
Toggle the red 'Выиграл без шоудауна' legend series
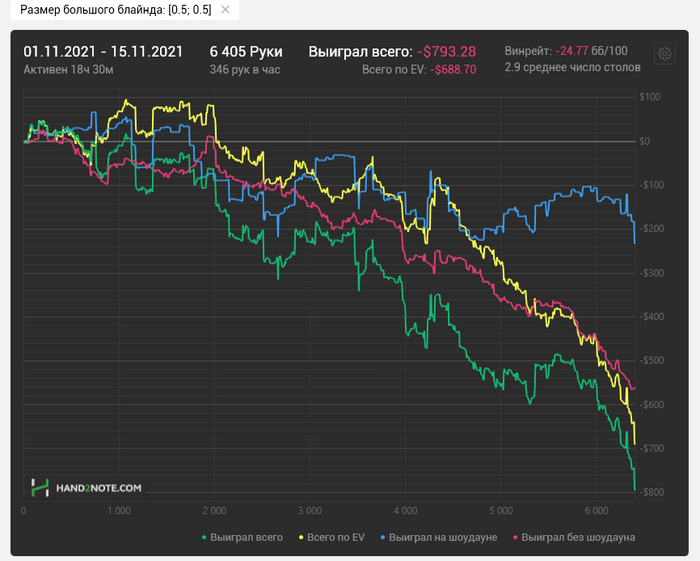(x=574, y=537)
